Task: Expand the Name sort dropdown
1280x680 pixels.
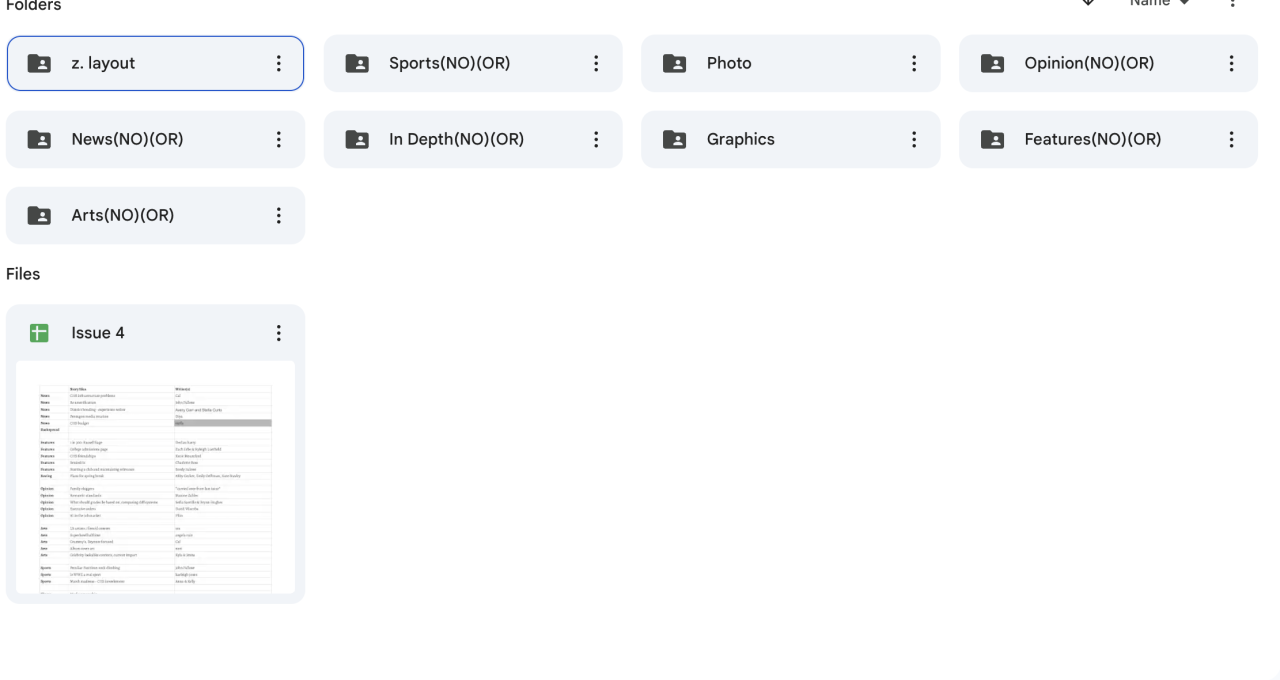Action: tap(1160, 3)
